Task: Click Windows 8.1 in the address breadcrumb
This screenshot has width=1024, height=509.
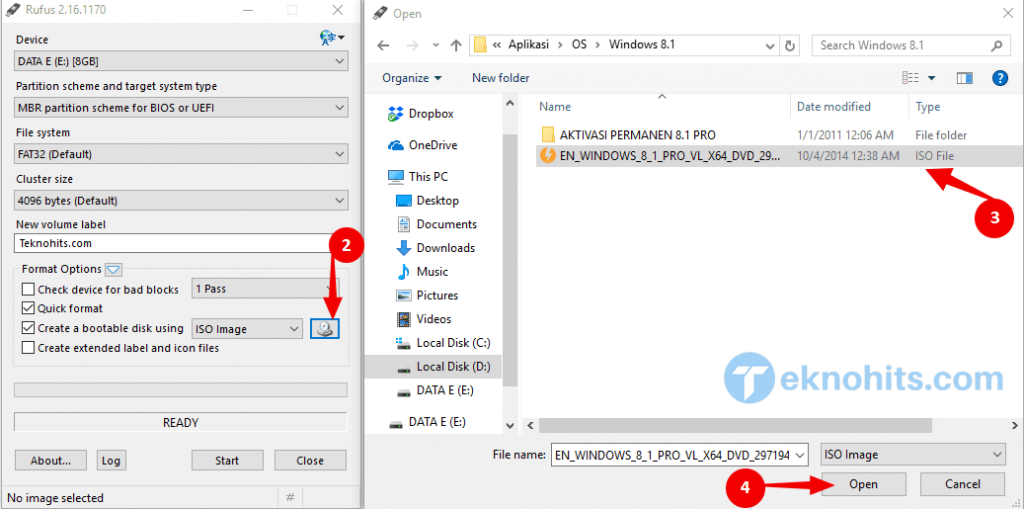Action: pos(642,45)
